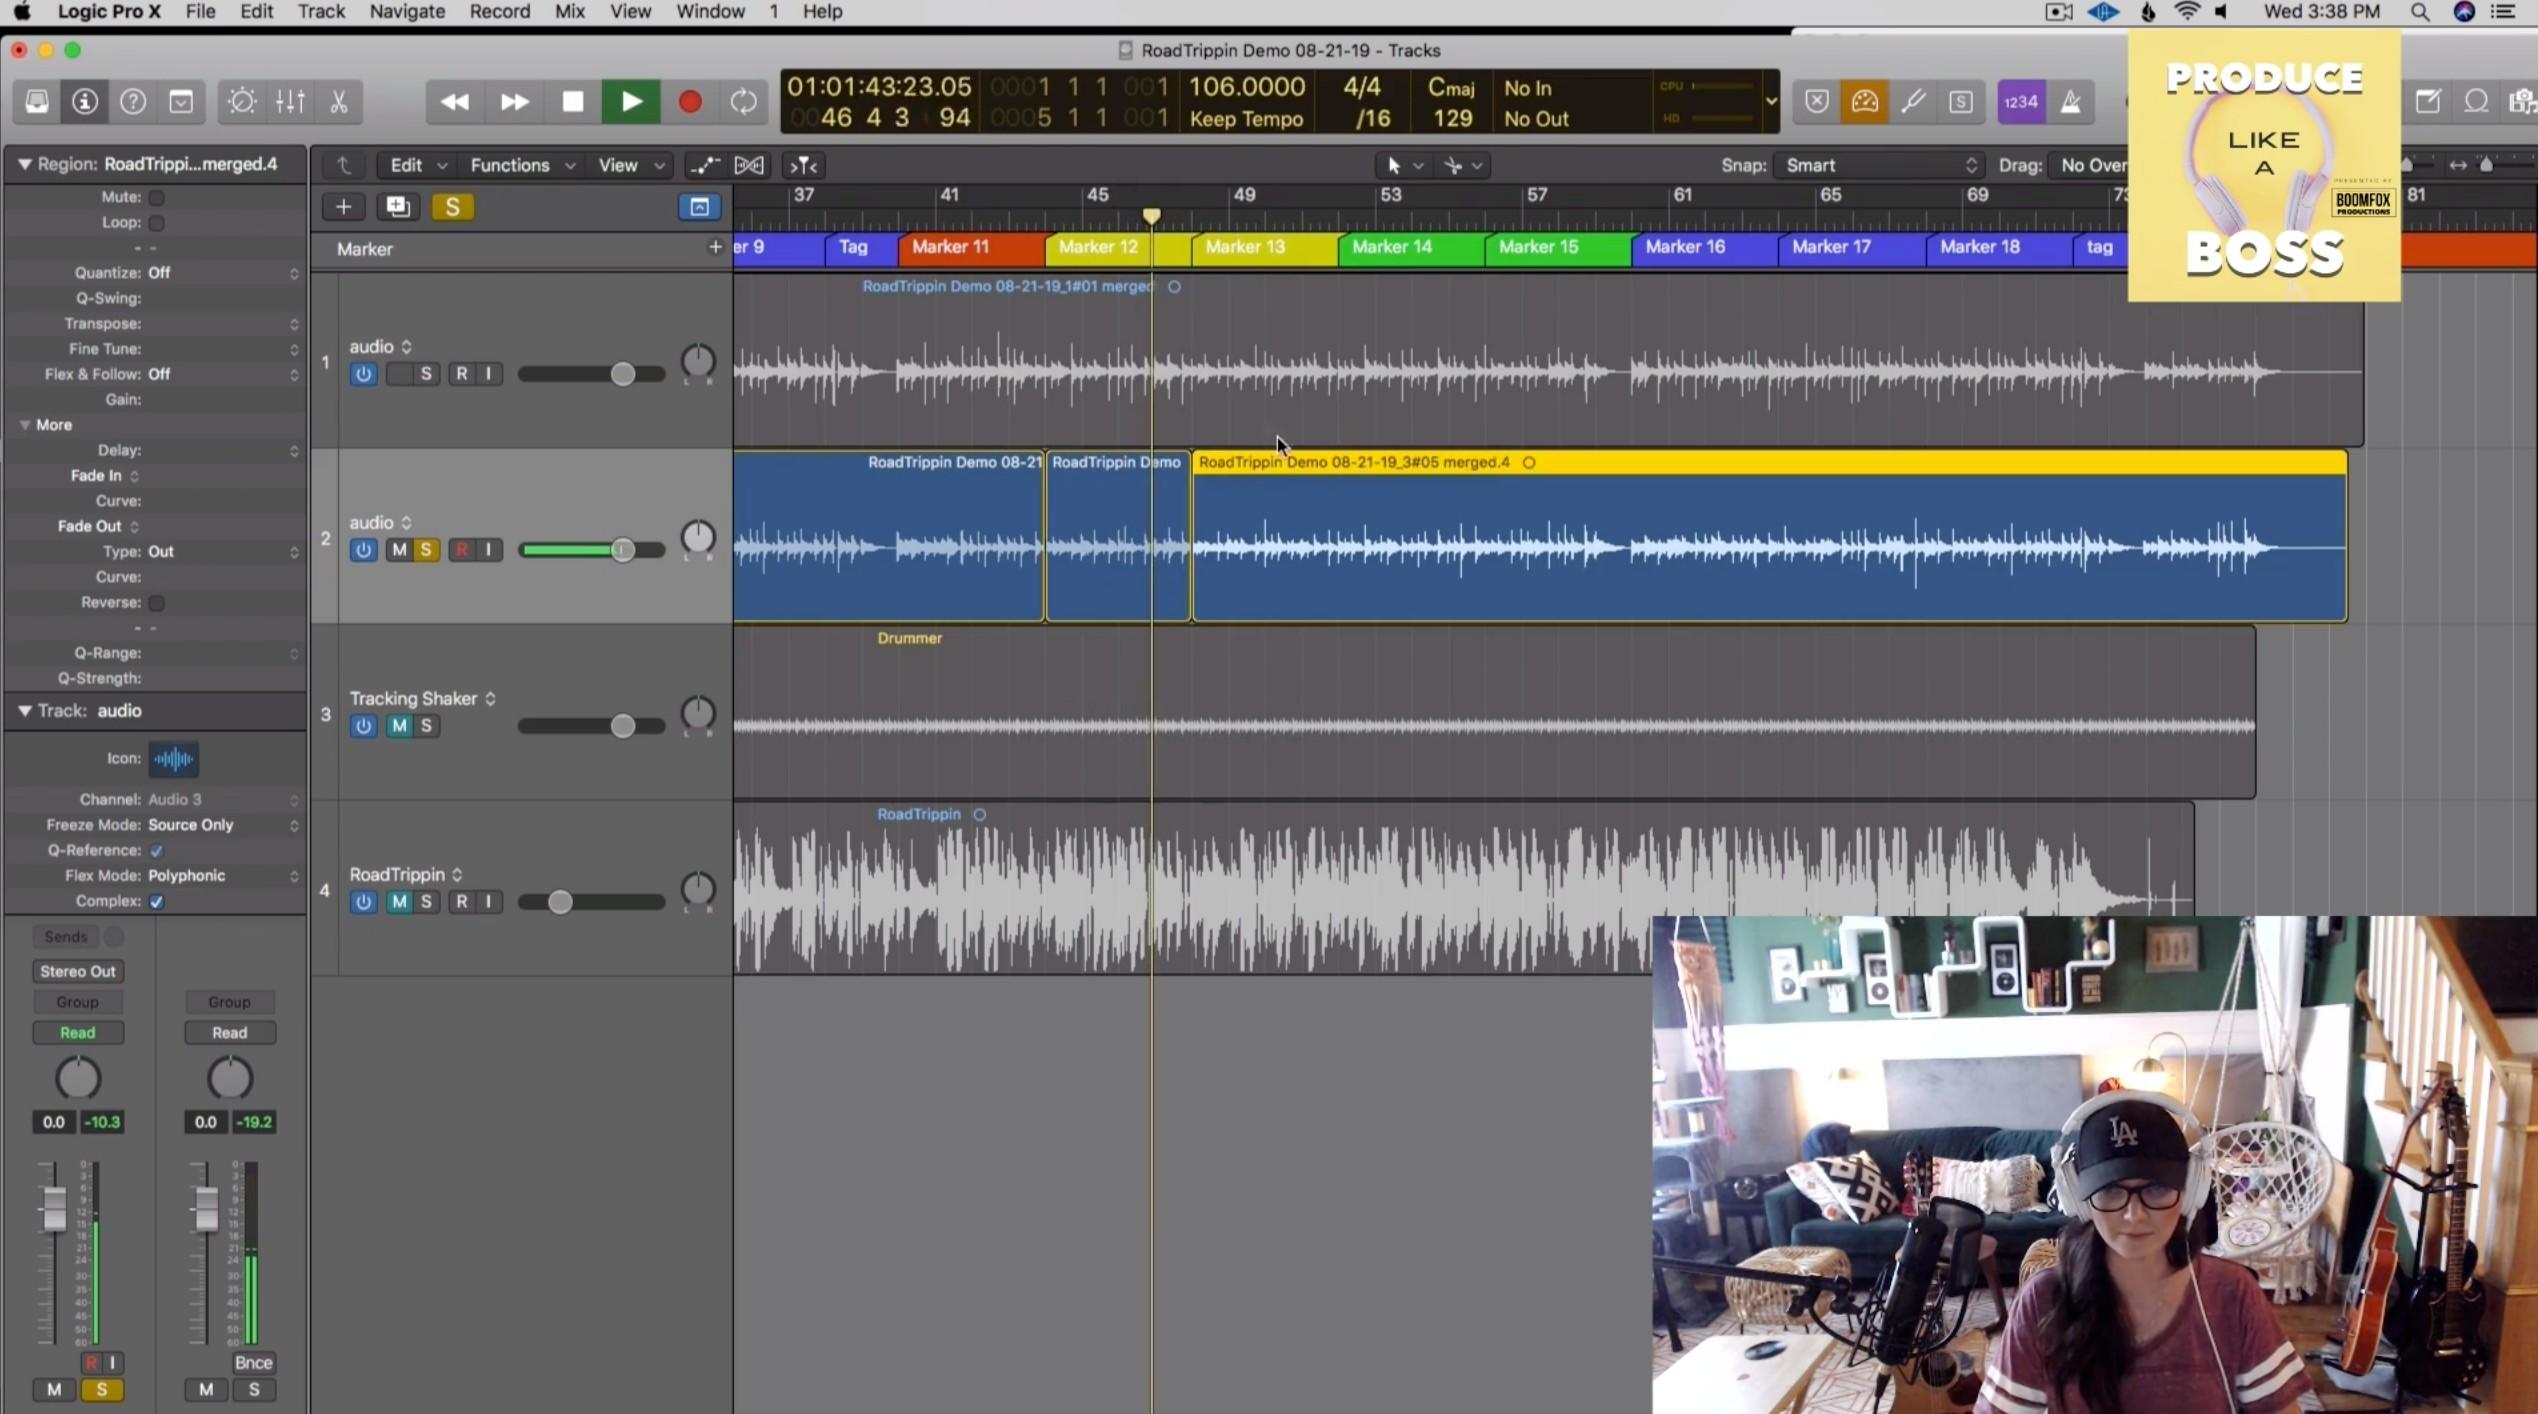The image size is (2538, 1414).
Task: Toggle the metronome click icon
Action: pos(2070,102)
